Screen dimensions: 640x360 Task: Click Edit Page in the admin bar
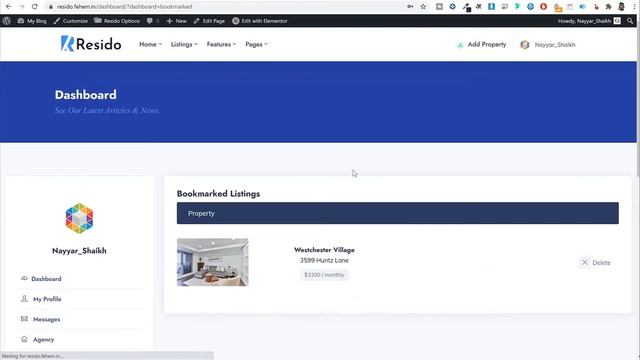click(209, 21)
